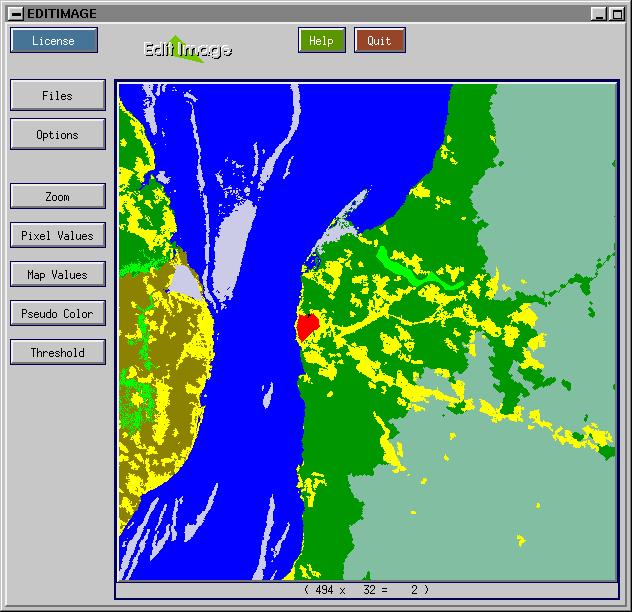Maximize the EDITIMAGE window

617,14
